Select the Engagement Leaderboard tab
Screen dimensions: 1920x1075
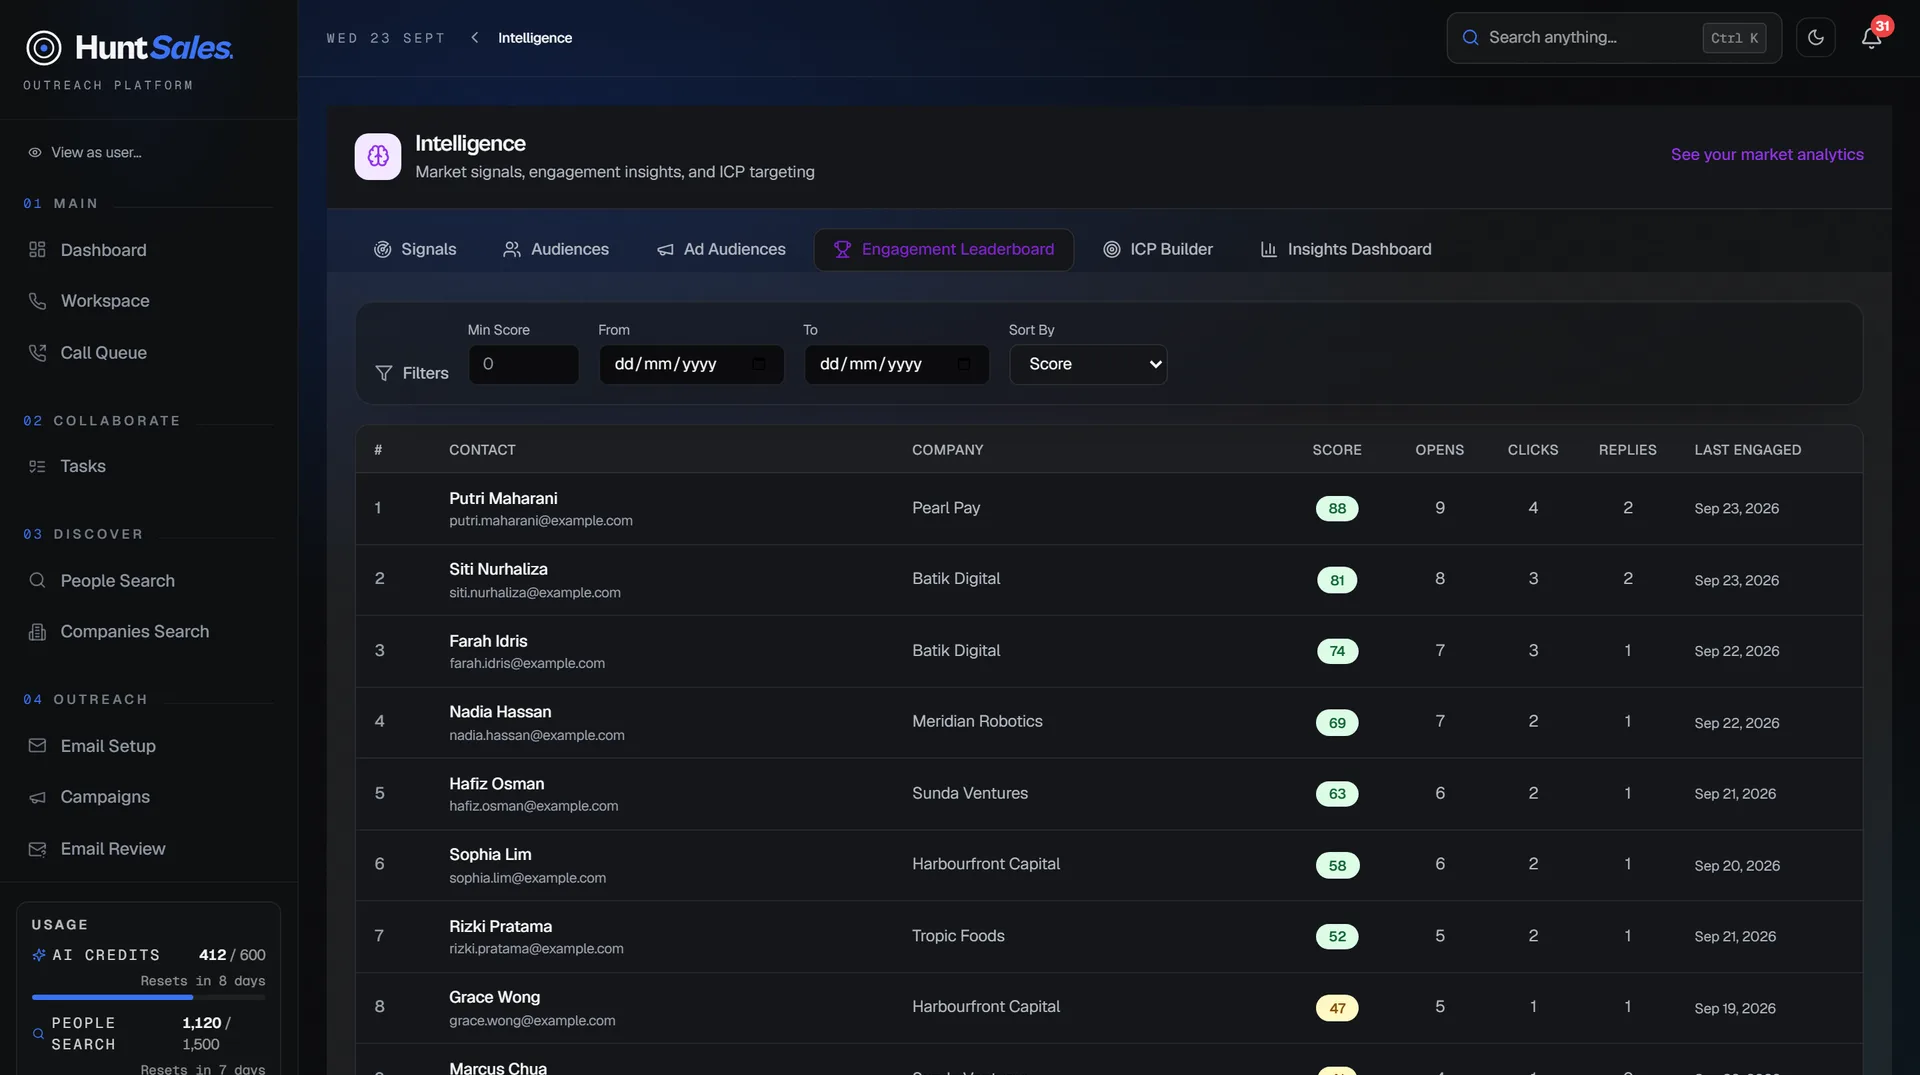(x=944, y=250)
